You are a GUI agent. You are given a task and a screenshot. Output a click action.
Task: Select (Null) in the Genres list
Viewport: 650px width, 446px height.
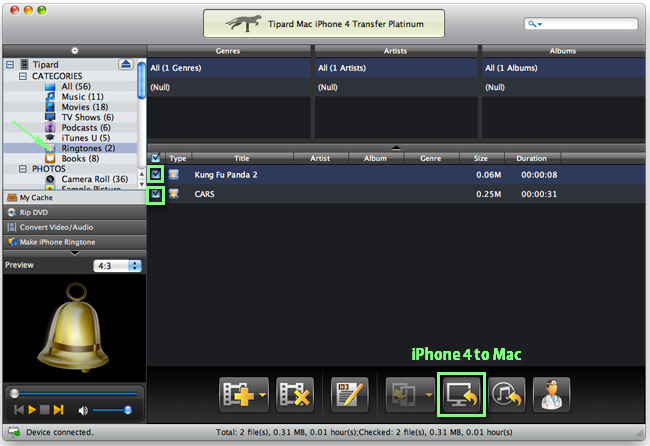[x=228, y=87]
